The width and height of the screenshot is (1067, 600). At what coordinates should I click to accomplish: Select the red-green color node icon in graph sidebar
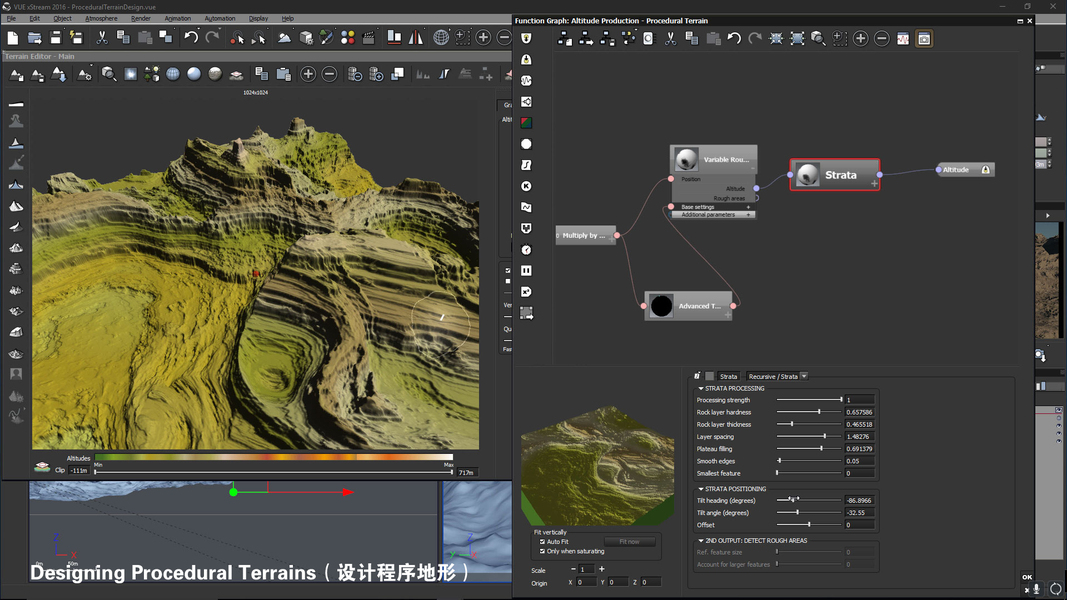tap(526, 123)
